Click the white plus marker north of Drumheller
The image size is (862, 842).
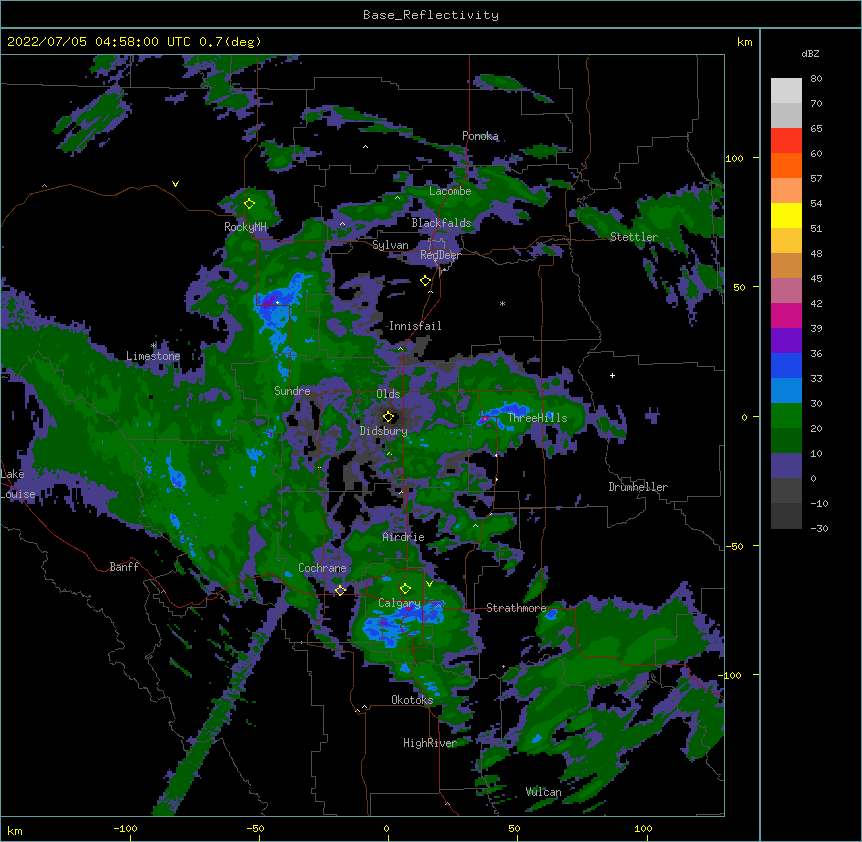[612, 375]
